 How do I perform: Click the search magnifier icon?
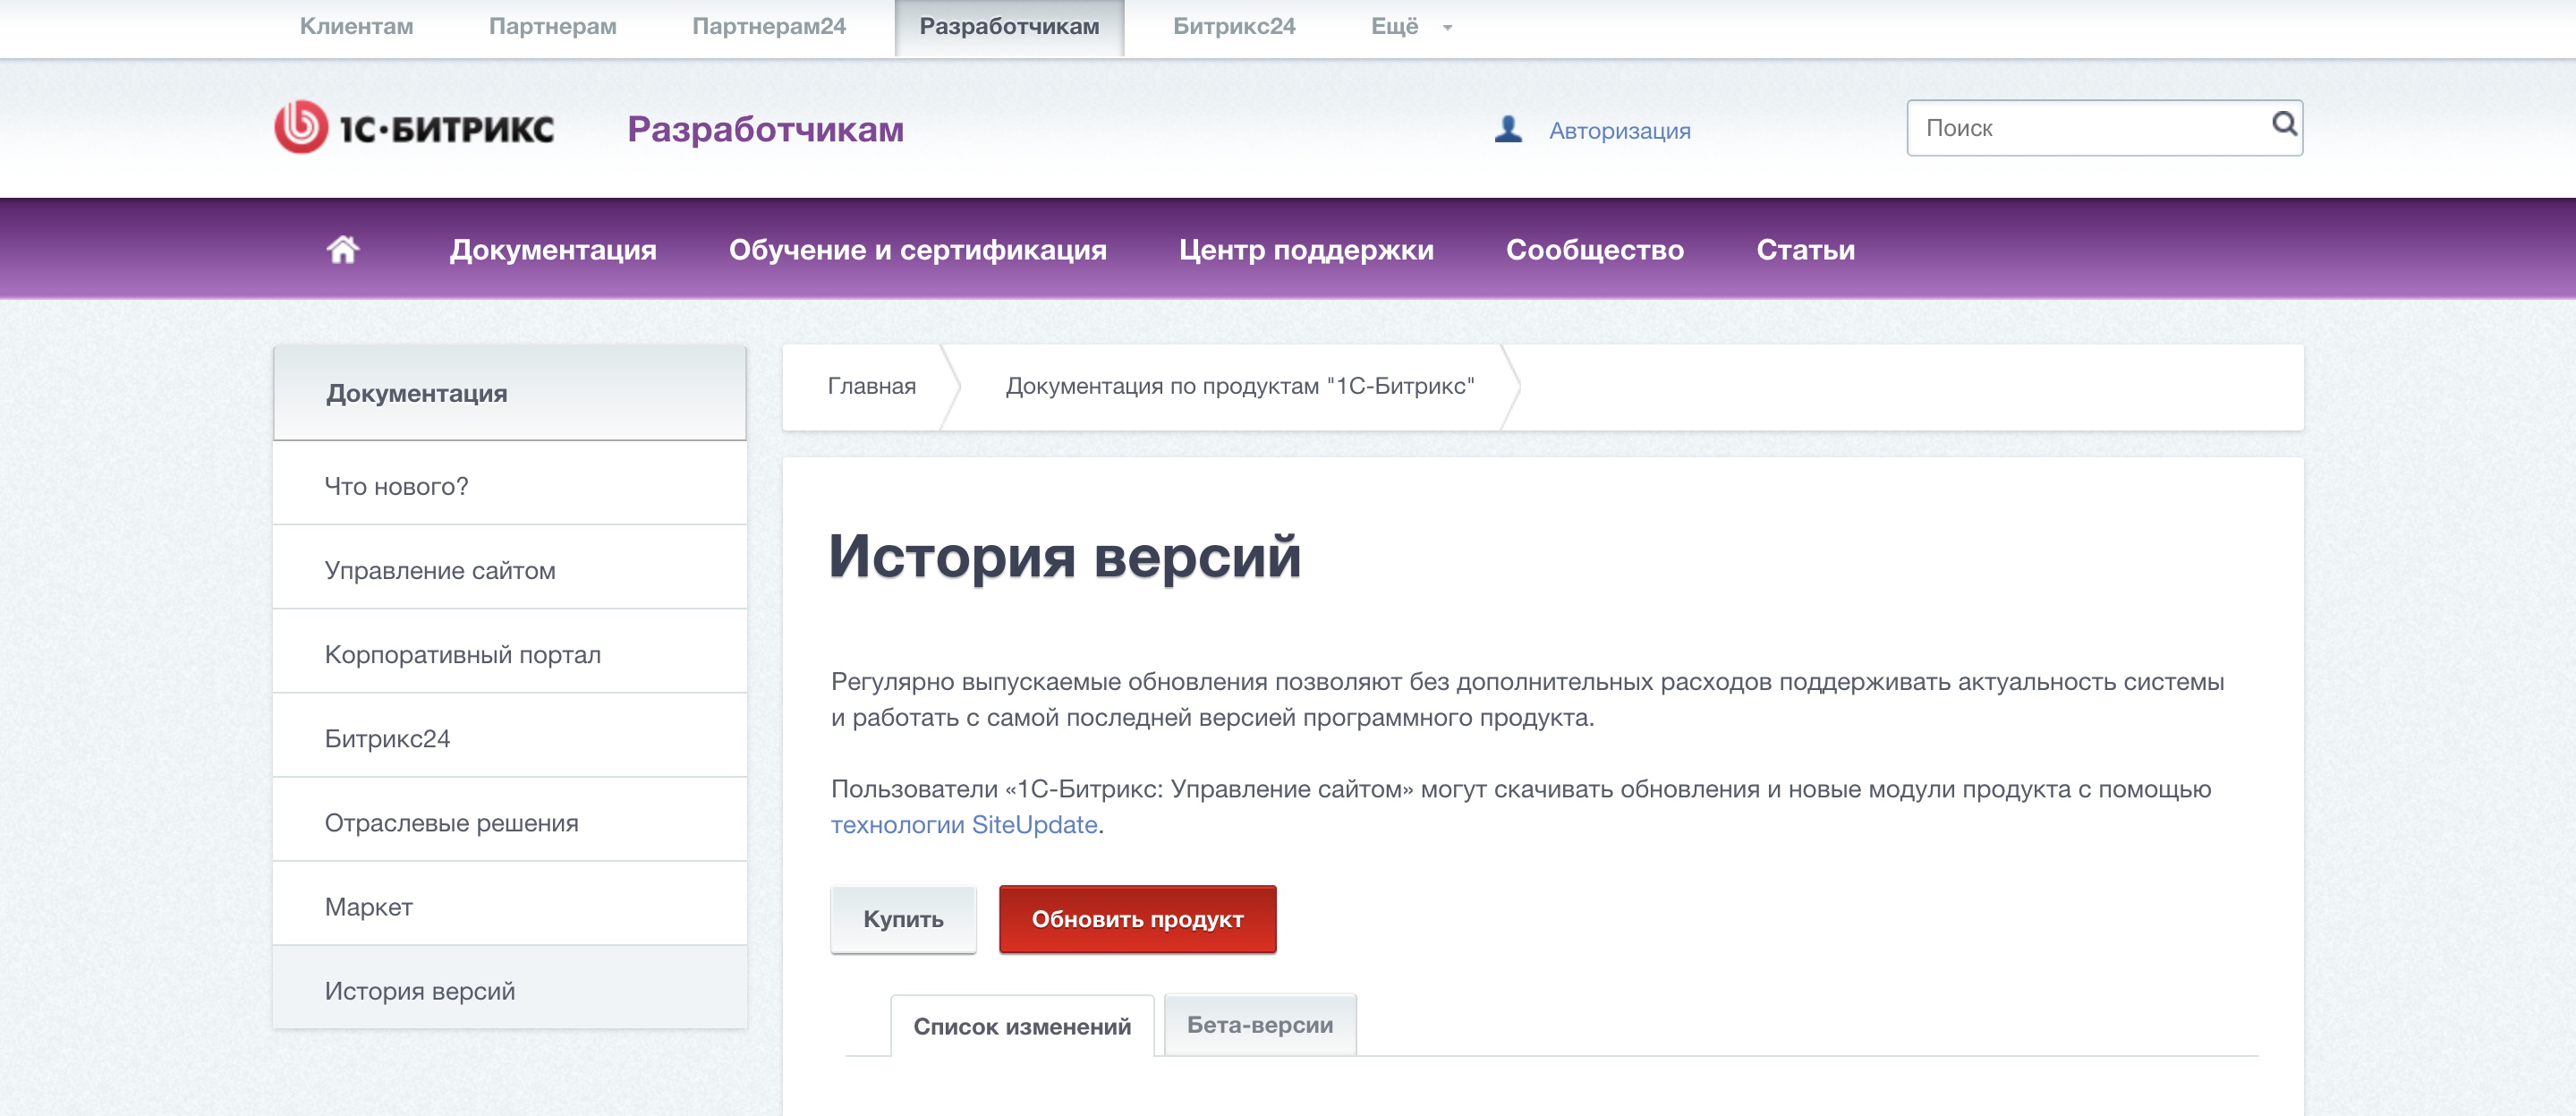[x=2283, y=124]
